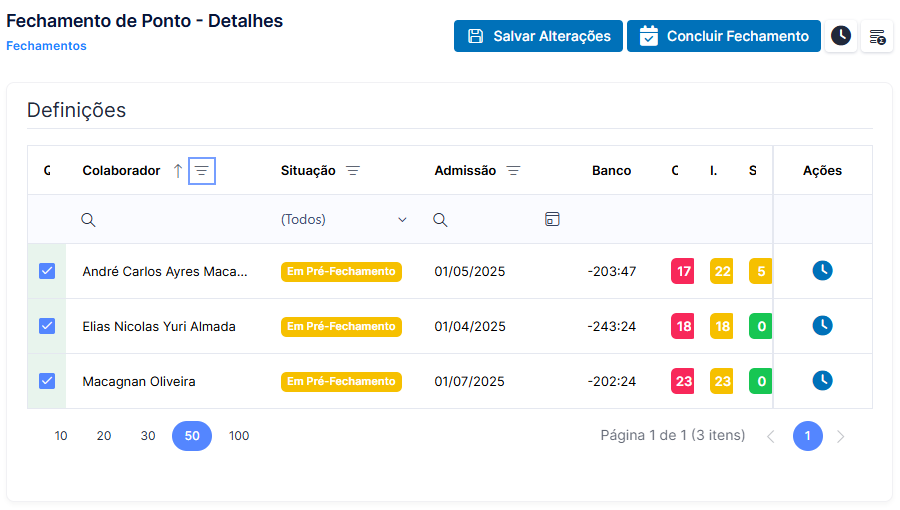Click name André Carlos Ayres Maca...
Screen dimensions: 900x510
click(x=165, y=271)
